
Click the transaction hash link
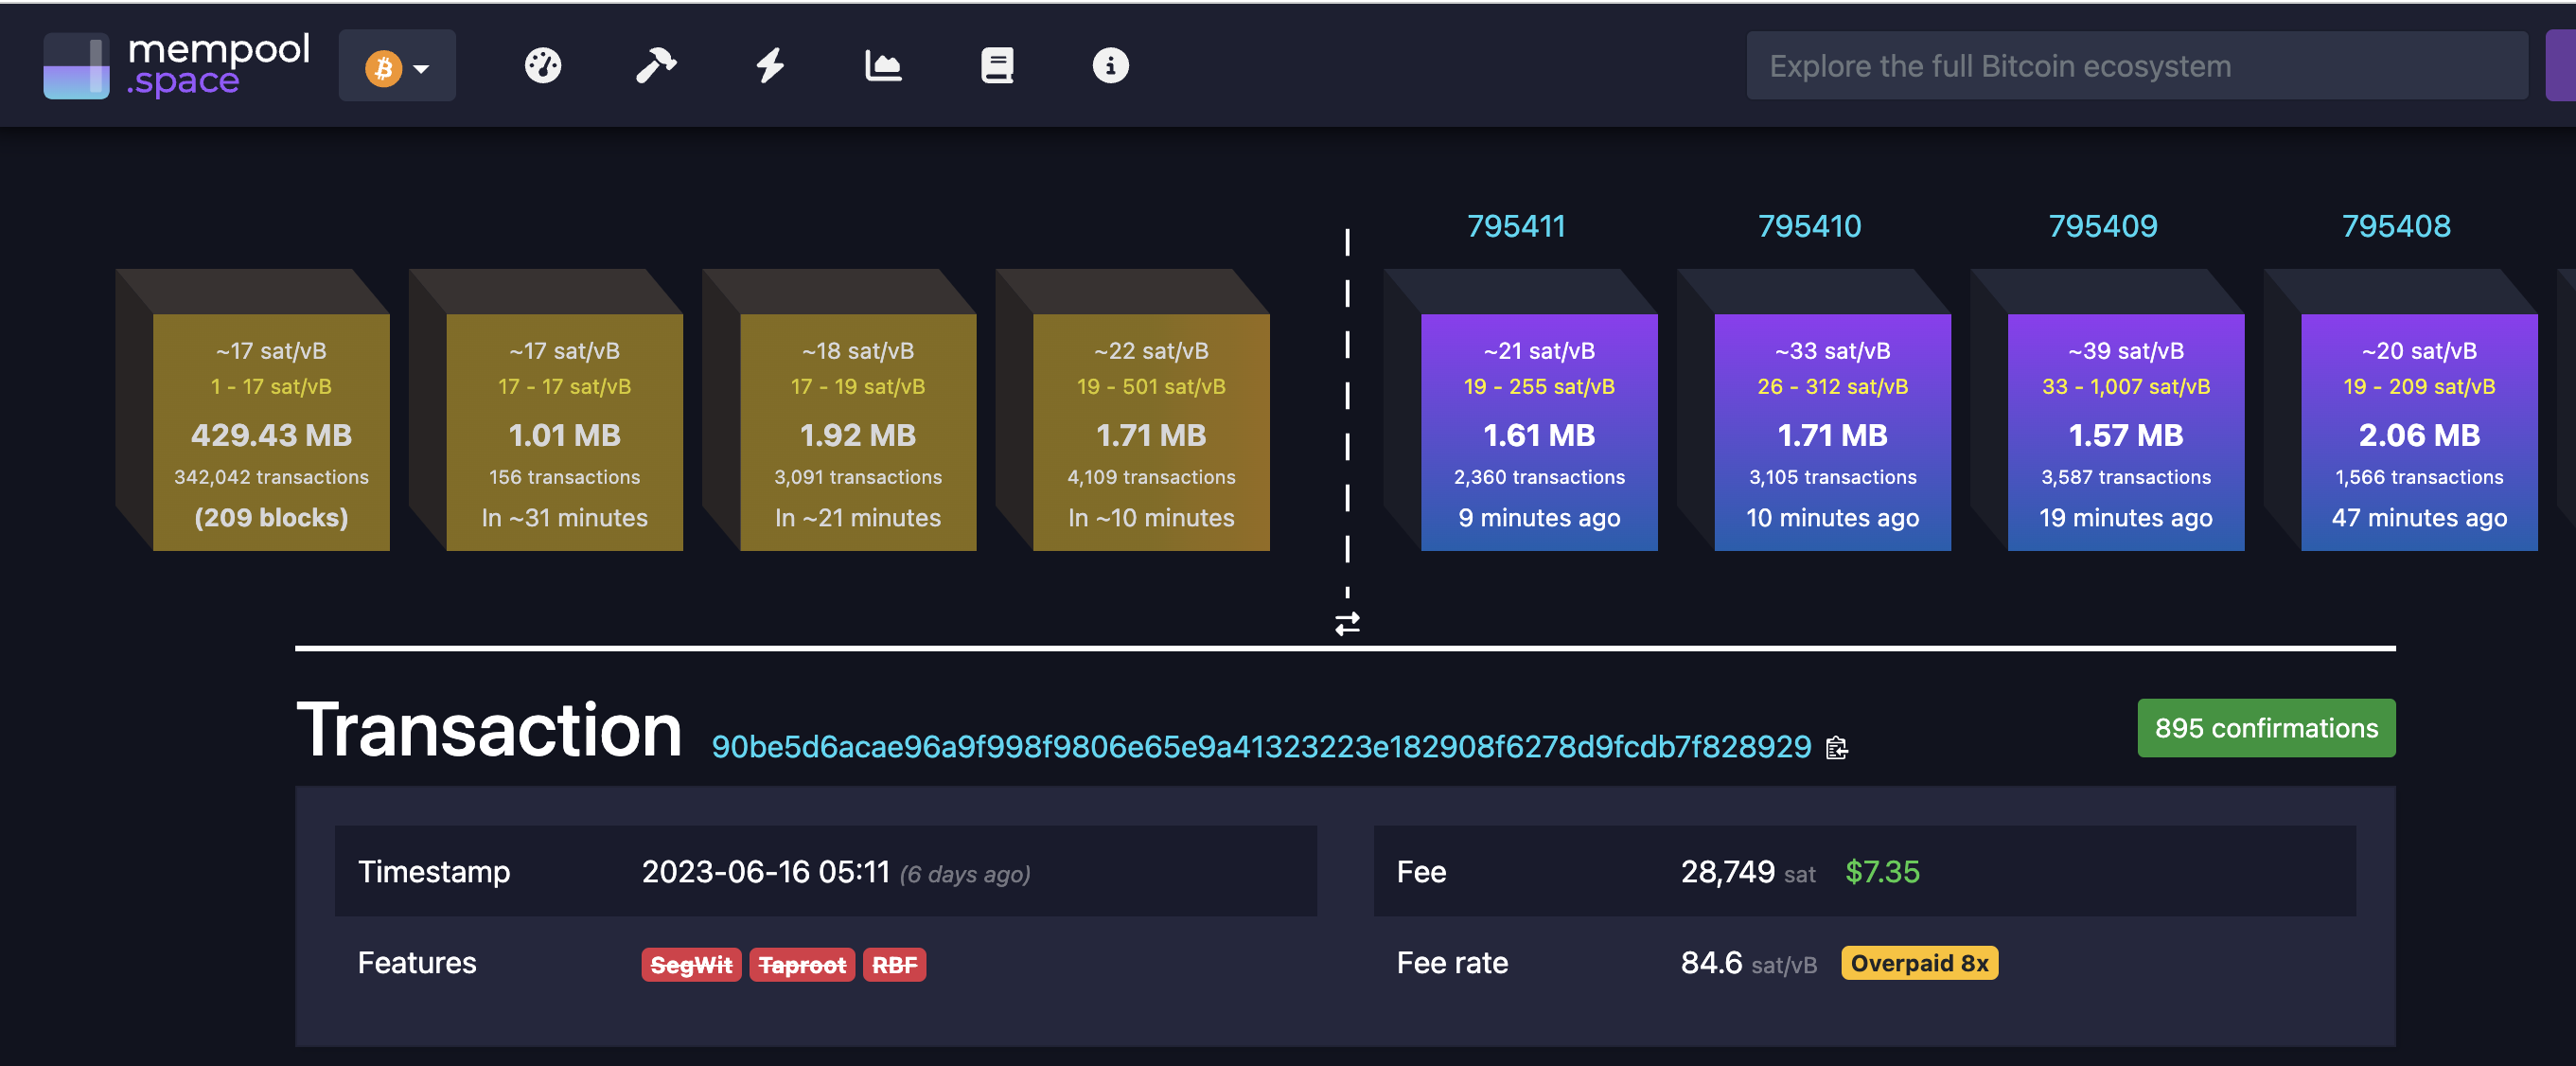tap(1261, 747)
